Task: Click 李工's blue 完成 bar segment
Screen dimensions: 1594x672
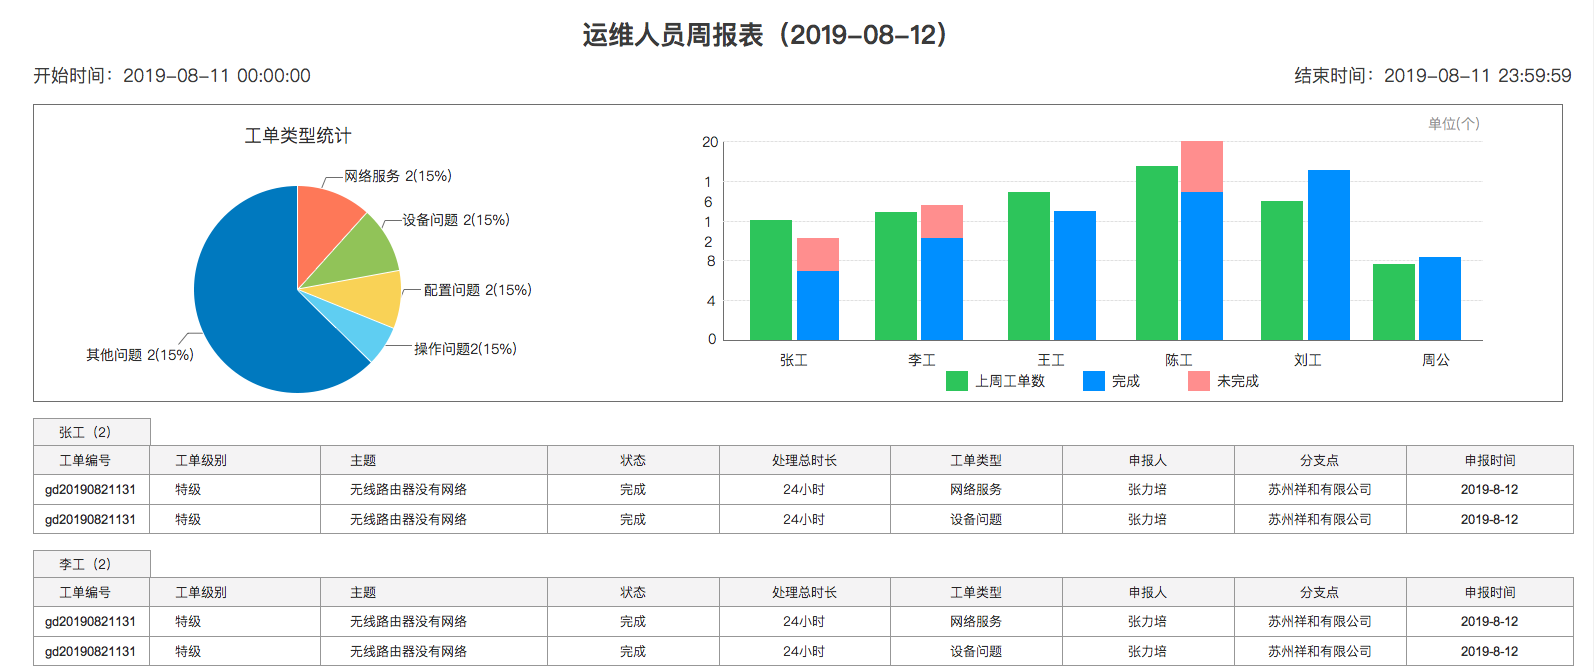Action: [x=942, y=289]
